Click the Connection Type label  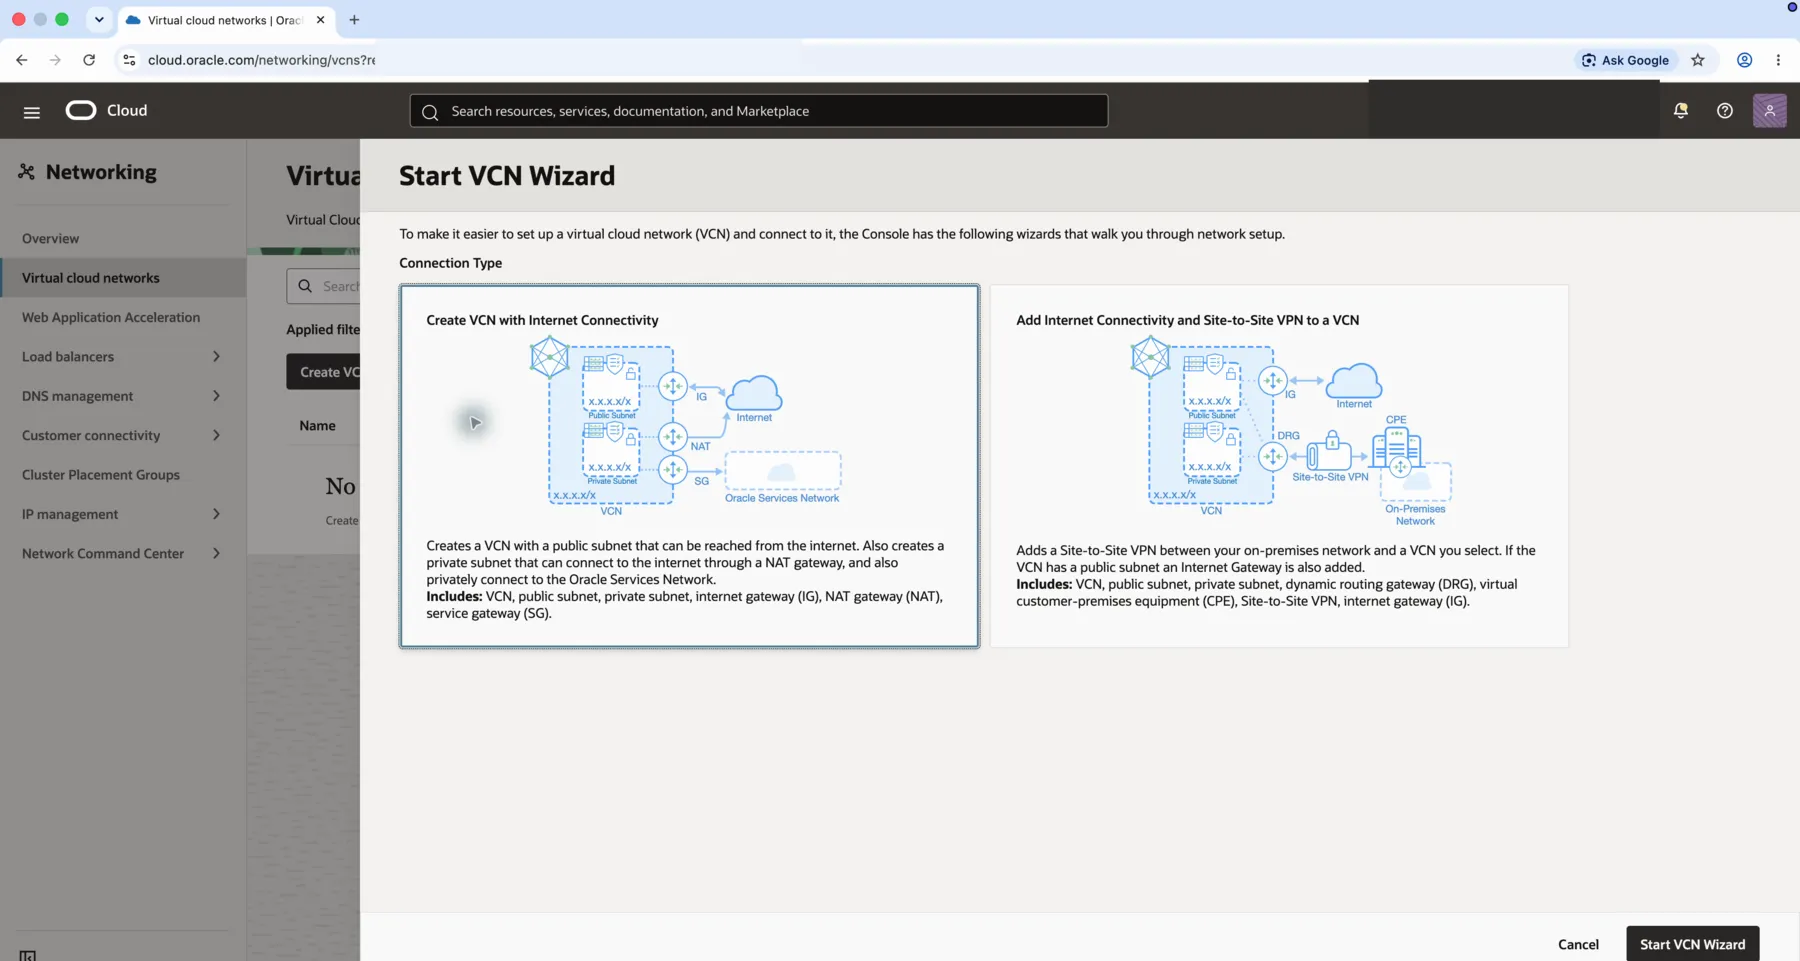[450, 263]
